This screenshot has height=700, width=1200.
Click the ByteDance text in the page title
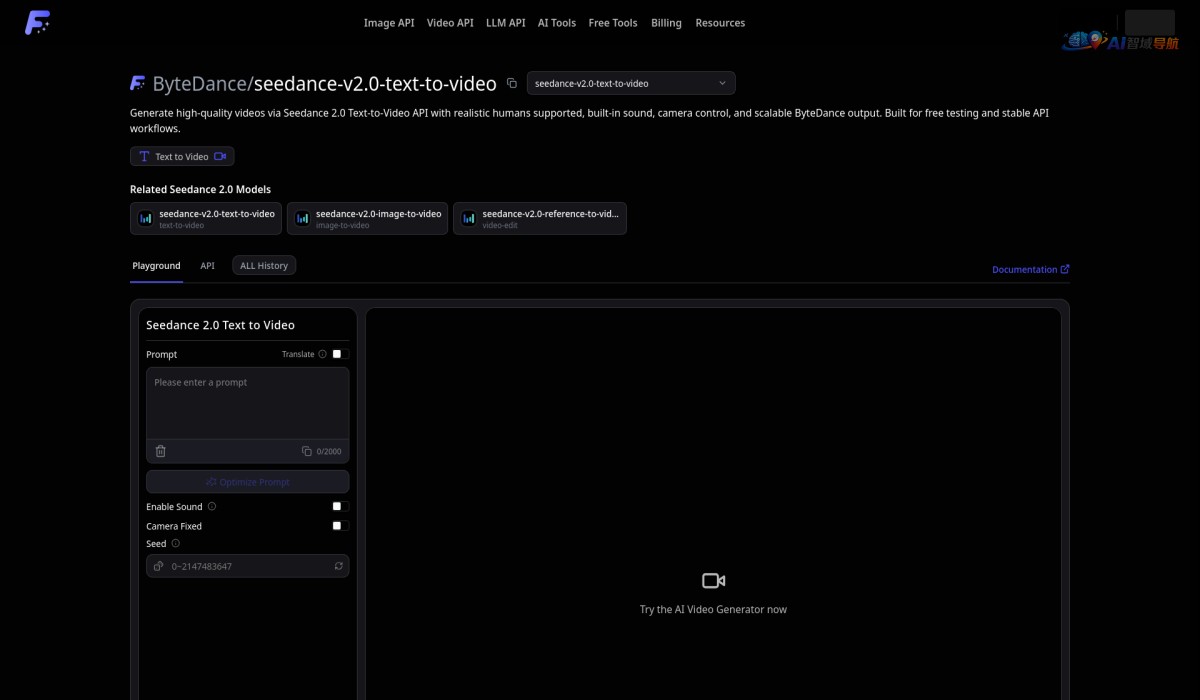pyautogui.click(x=200, y=84)
